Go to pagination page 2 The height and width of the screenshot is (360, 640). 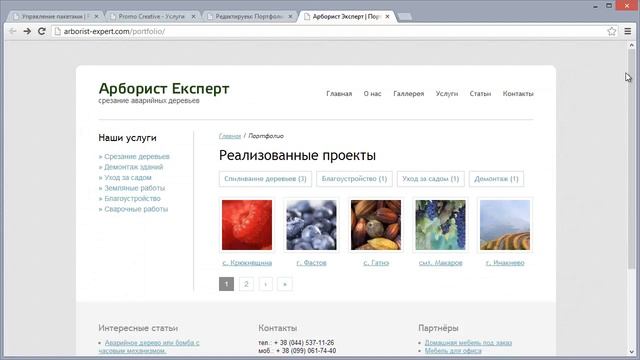[x=246, y=284]
